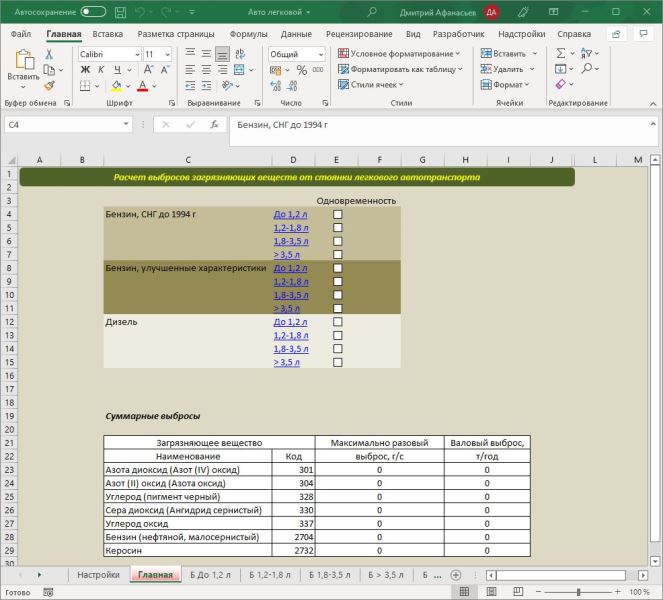663x600 pixels.
Task: Open search magnifier in title bar
Action: pyautogui.click(x=372, y=12)
